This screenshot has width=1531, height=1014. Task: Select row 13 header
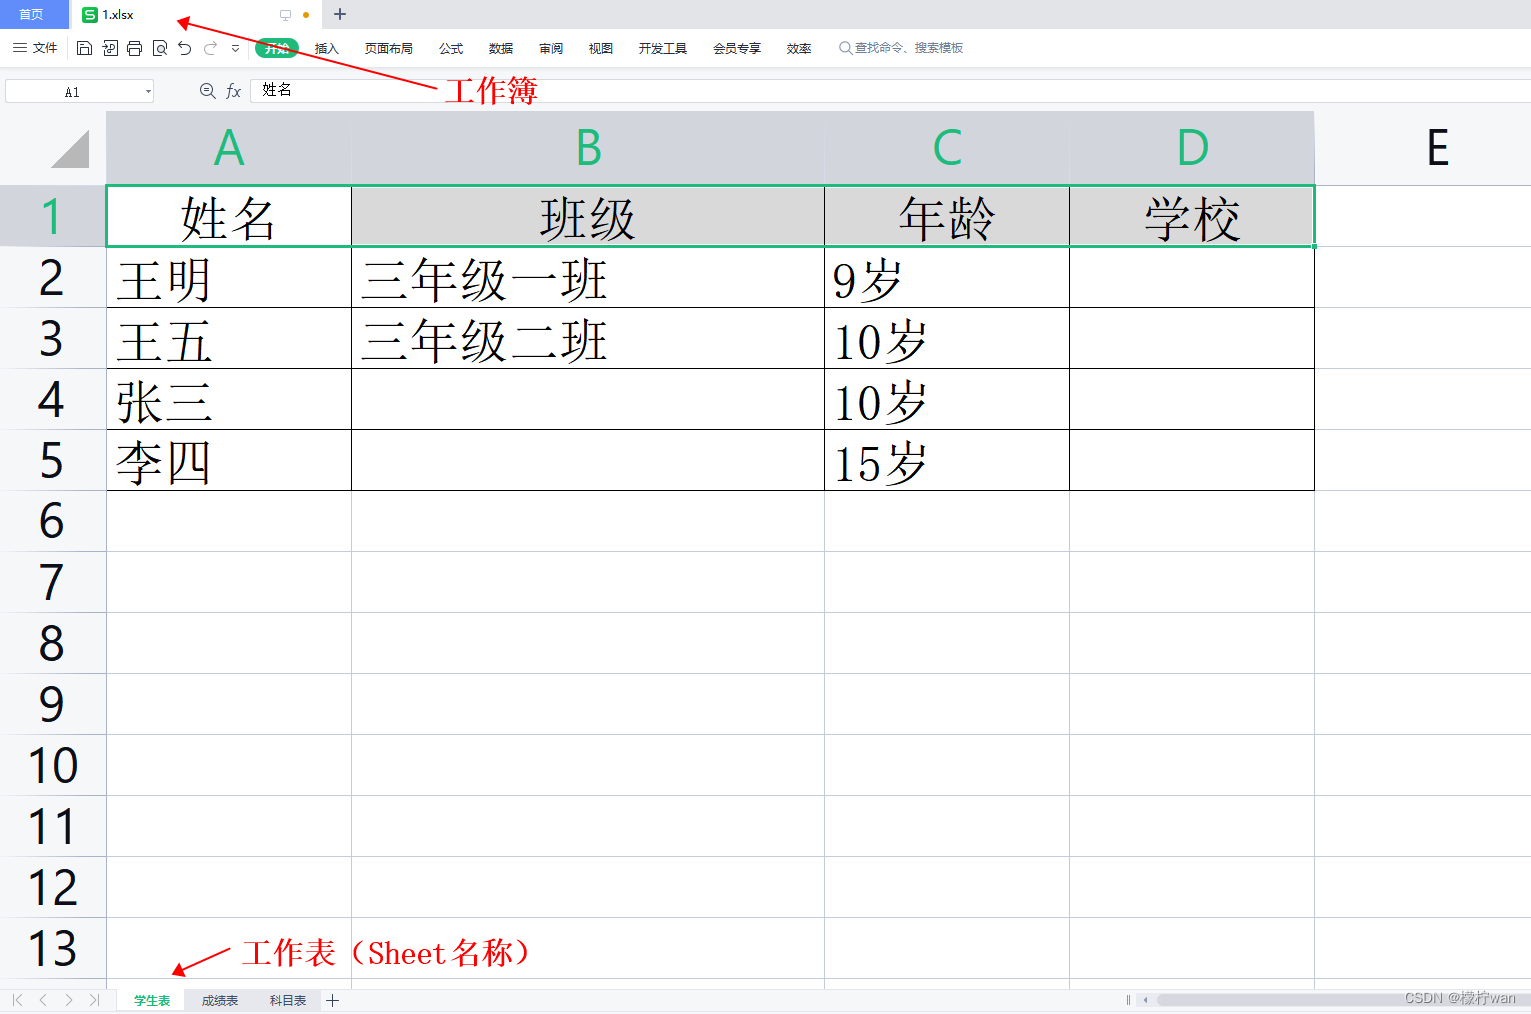click(x=52, y=948)
